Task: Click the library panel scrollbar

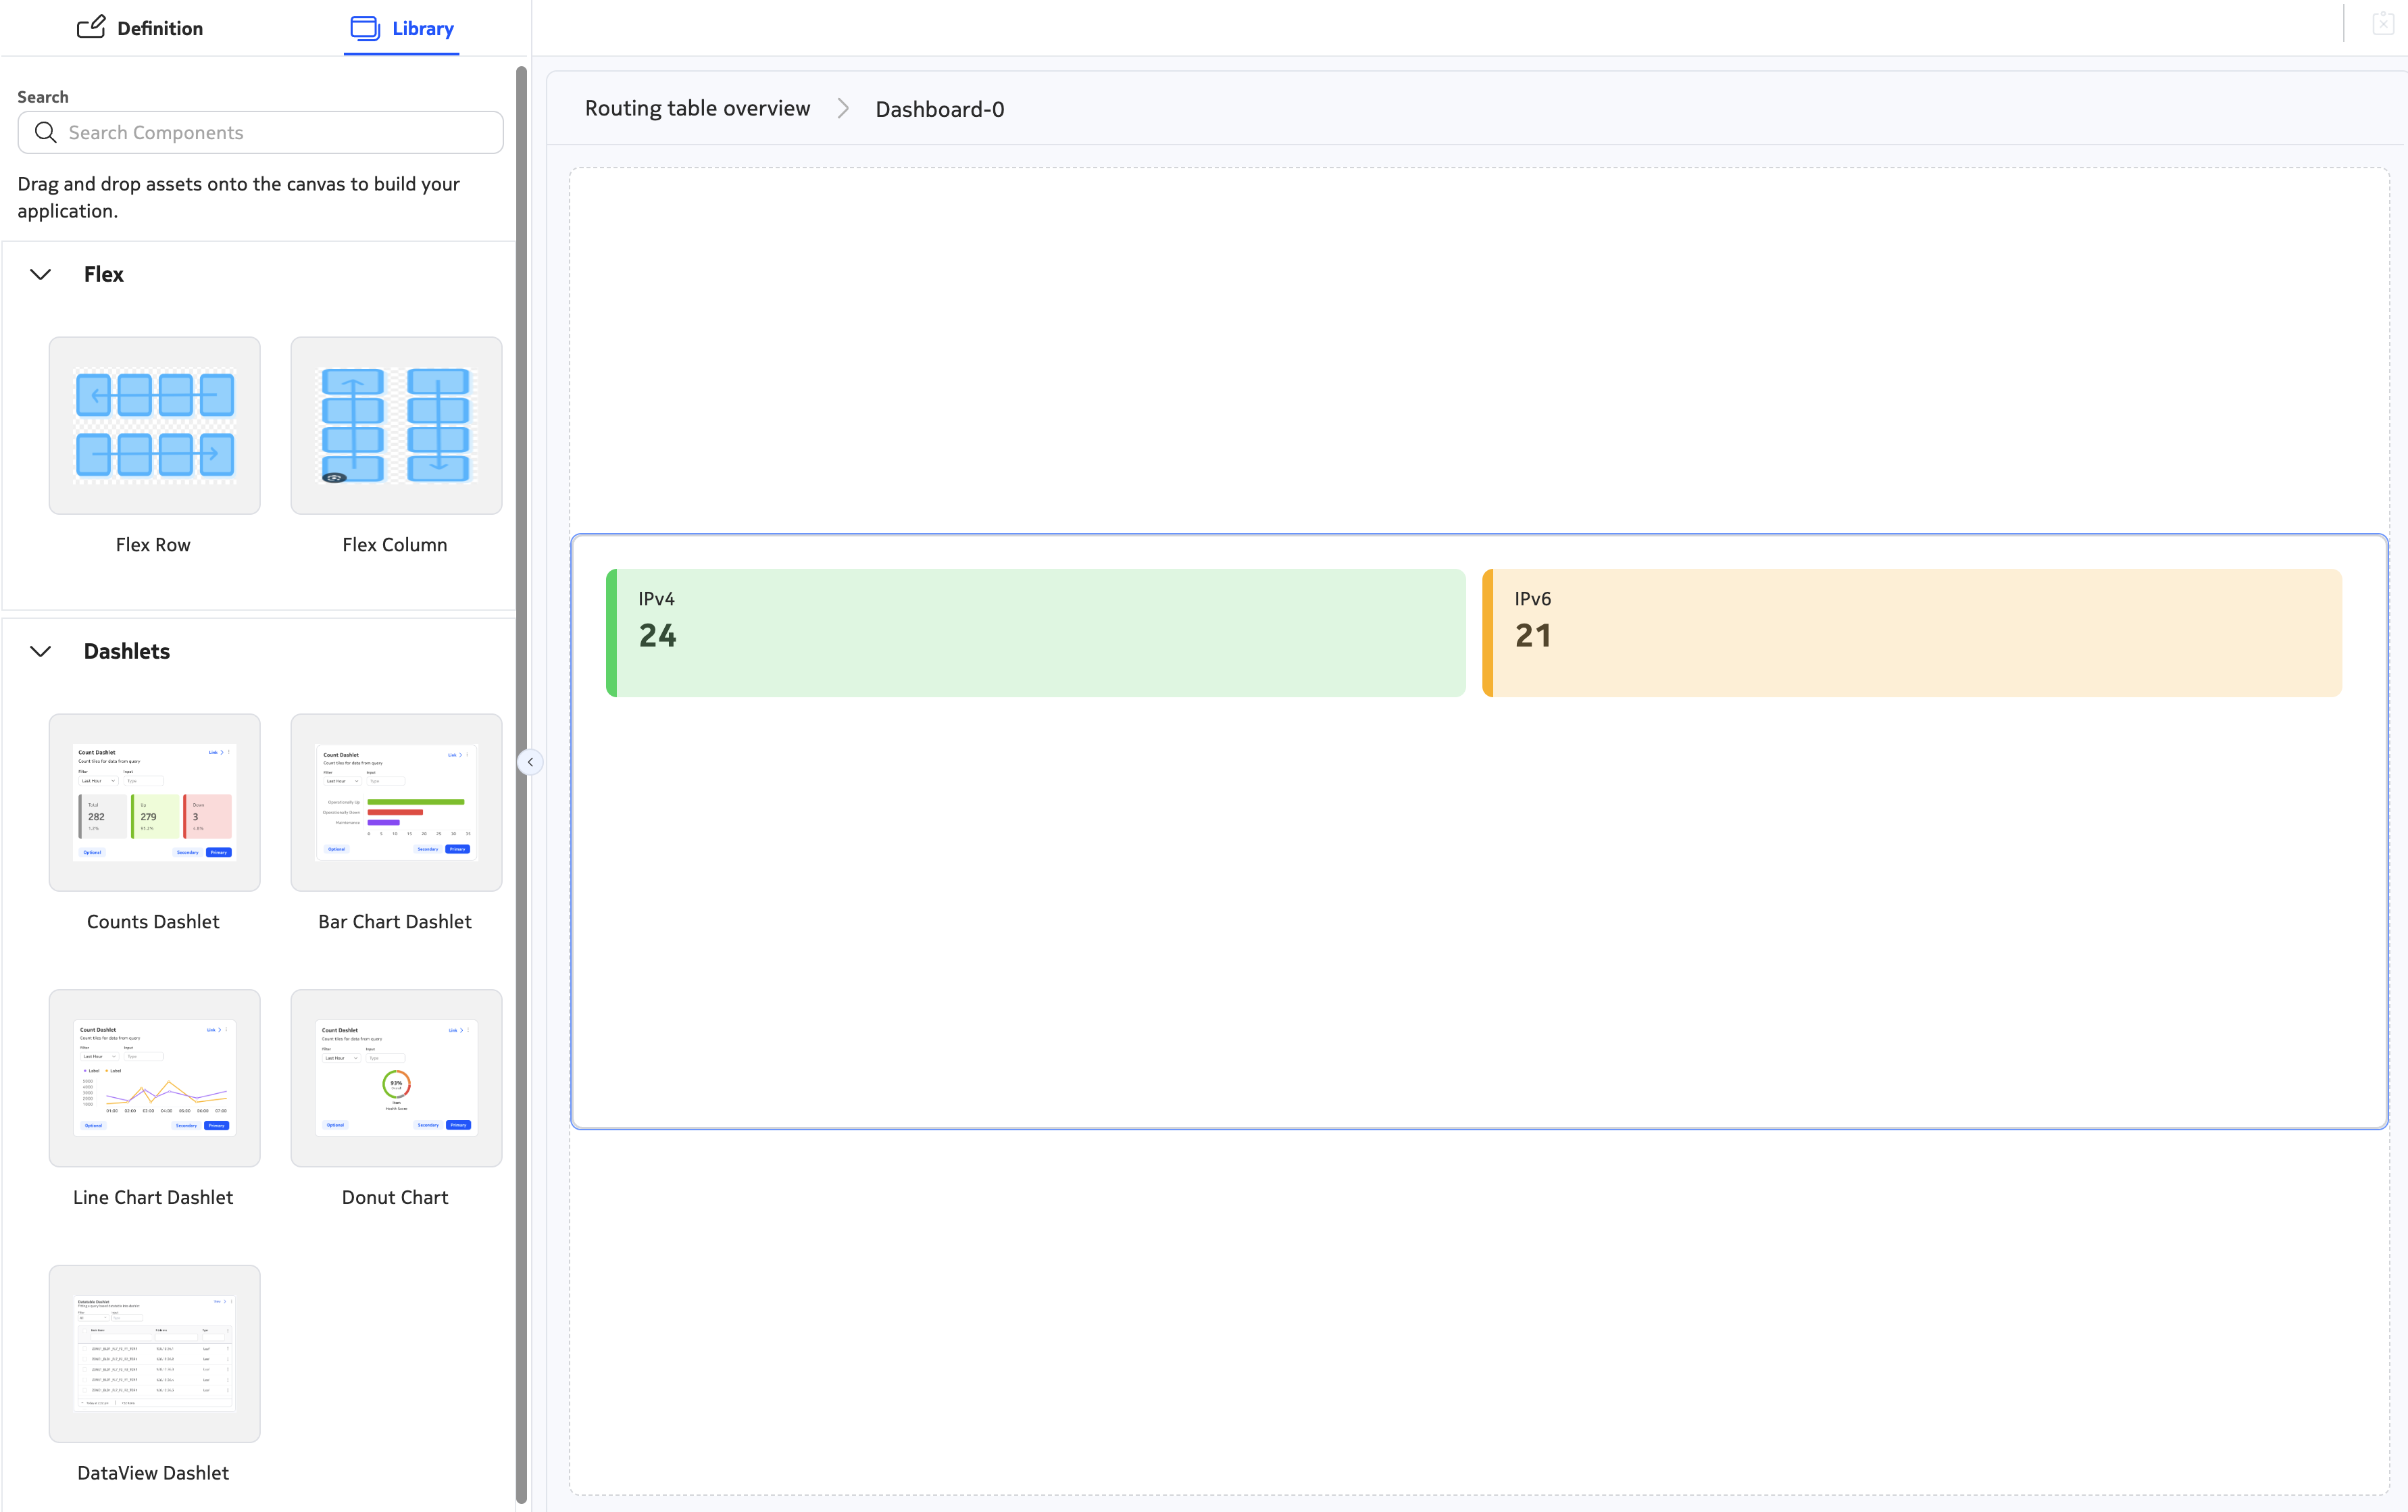Action: (521, 785)
